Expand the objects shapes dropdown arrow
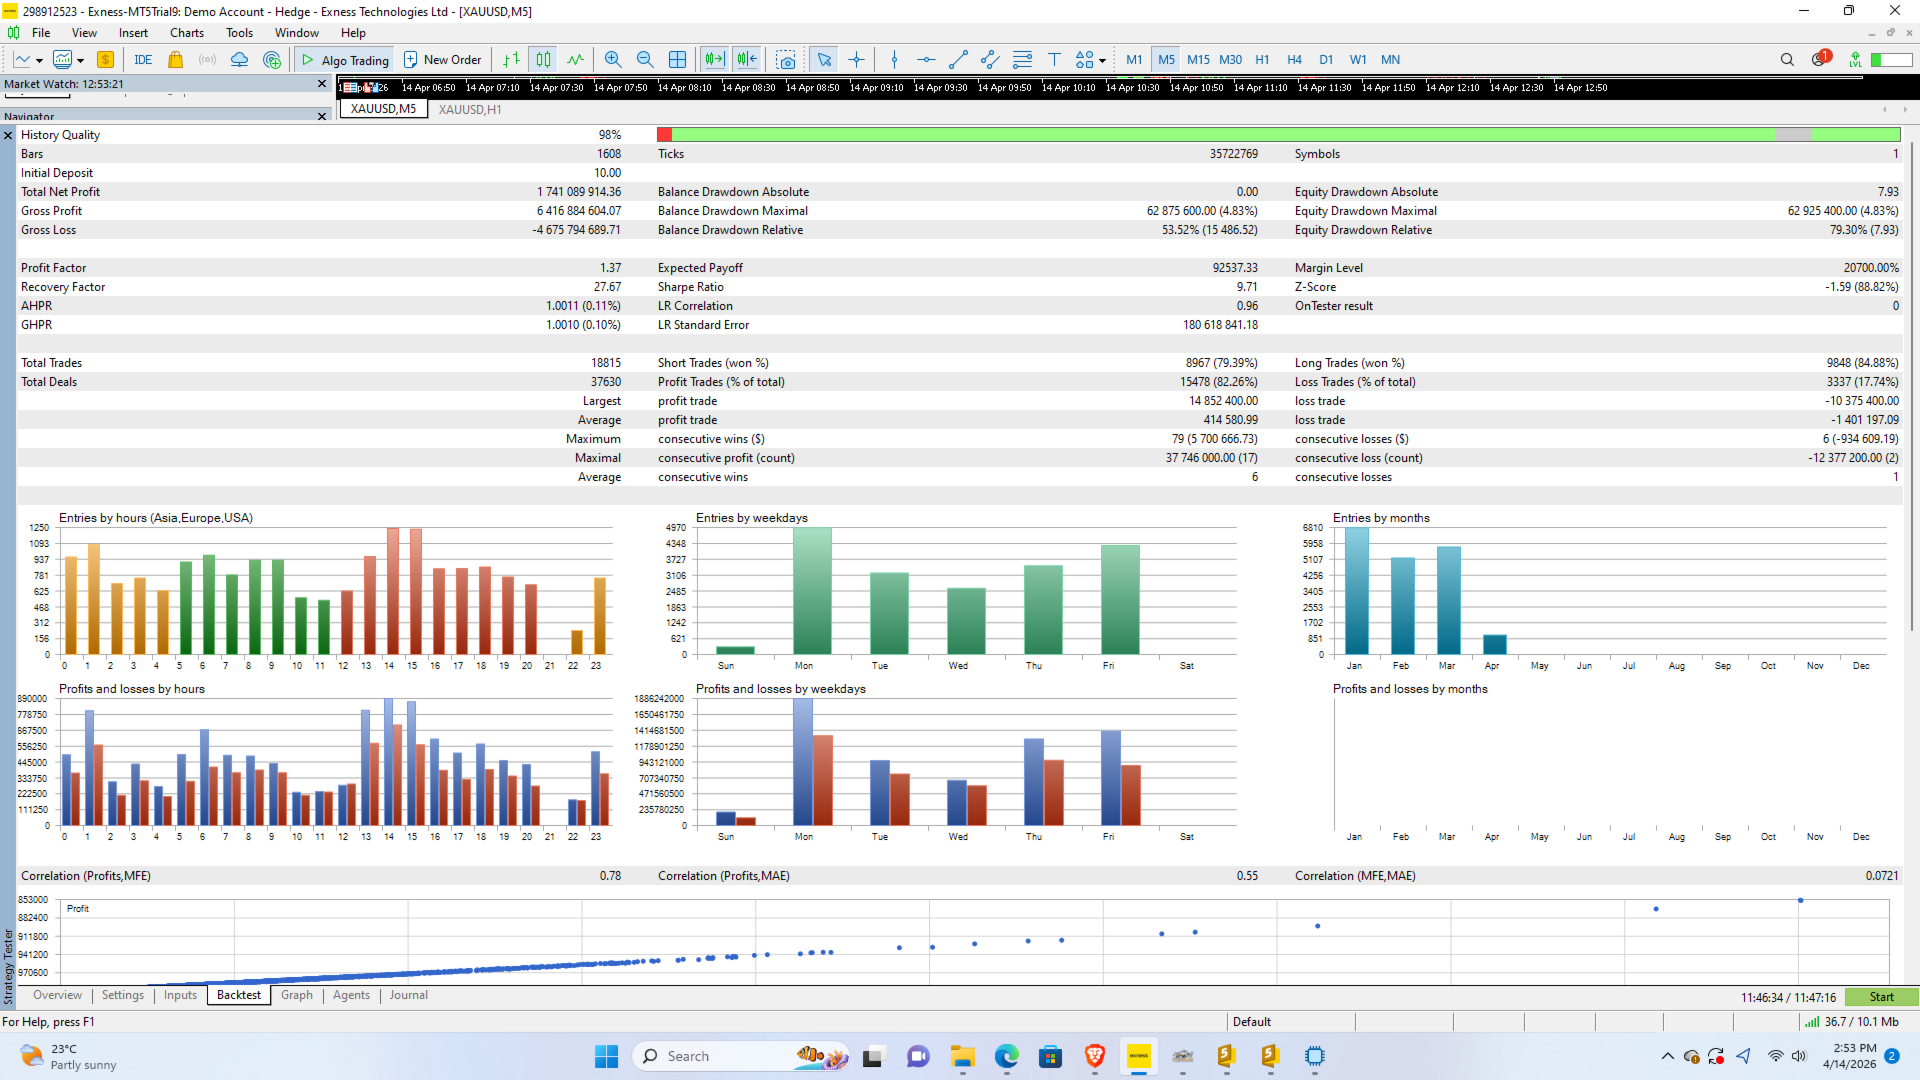This screenshot has height=1080, width=1920. pos(1102,60)
